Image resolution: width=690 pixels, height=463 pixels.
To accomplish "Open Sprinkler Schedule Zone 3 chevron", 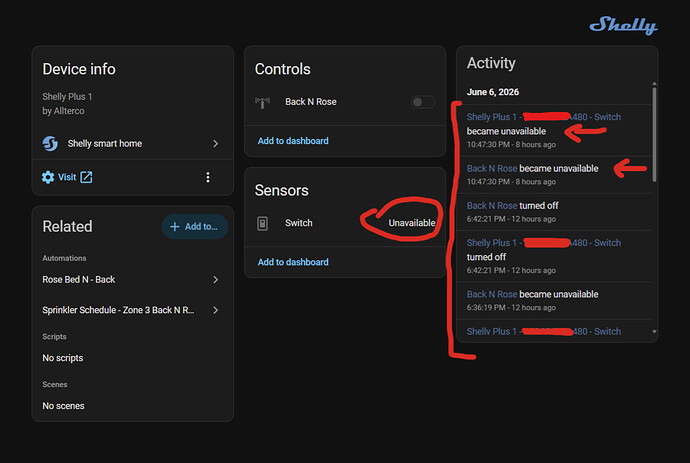I will 216,310.
